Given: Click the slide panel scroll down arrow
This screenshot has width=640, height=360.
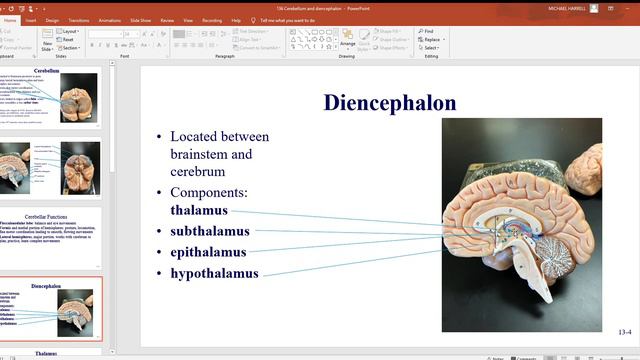Looking at the screenshot, I should coord(112,351).
